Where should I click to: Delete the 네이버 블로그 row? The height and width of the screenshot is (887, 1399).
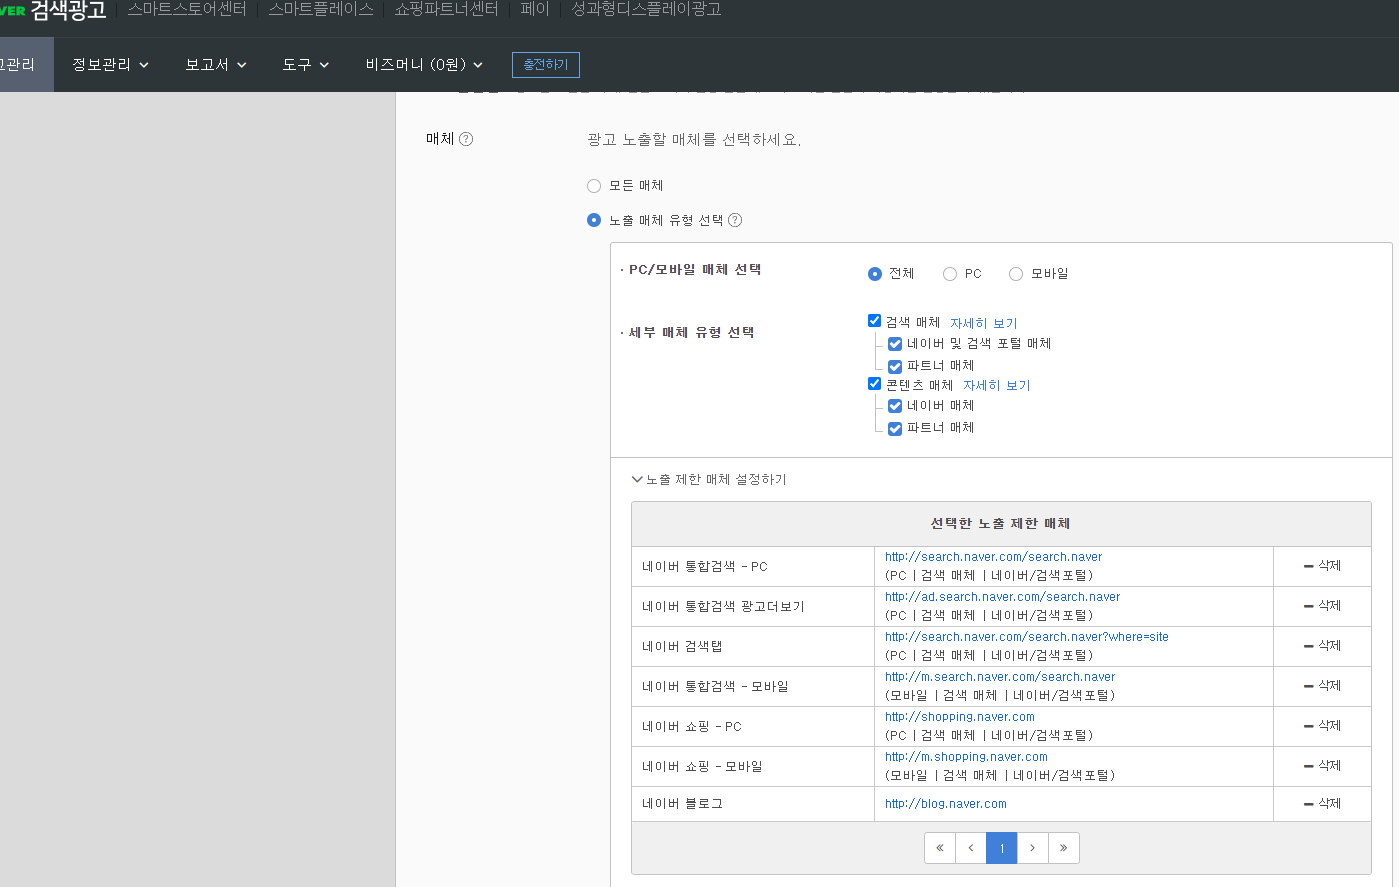point(1322,804)
